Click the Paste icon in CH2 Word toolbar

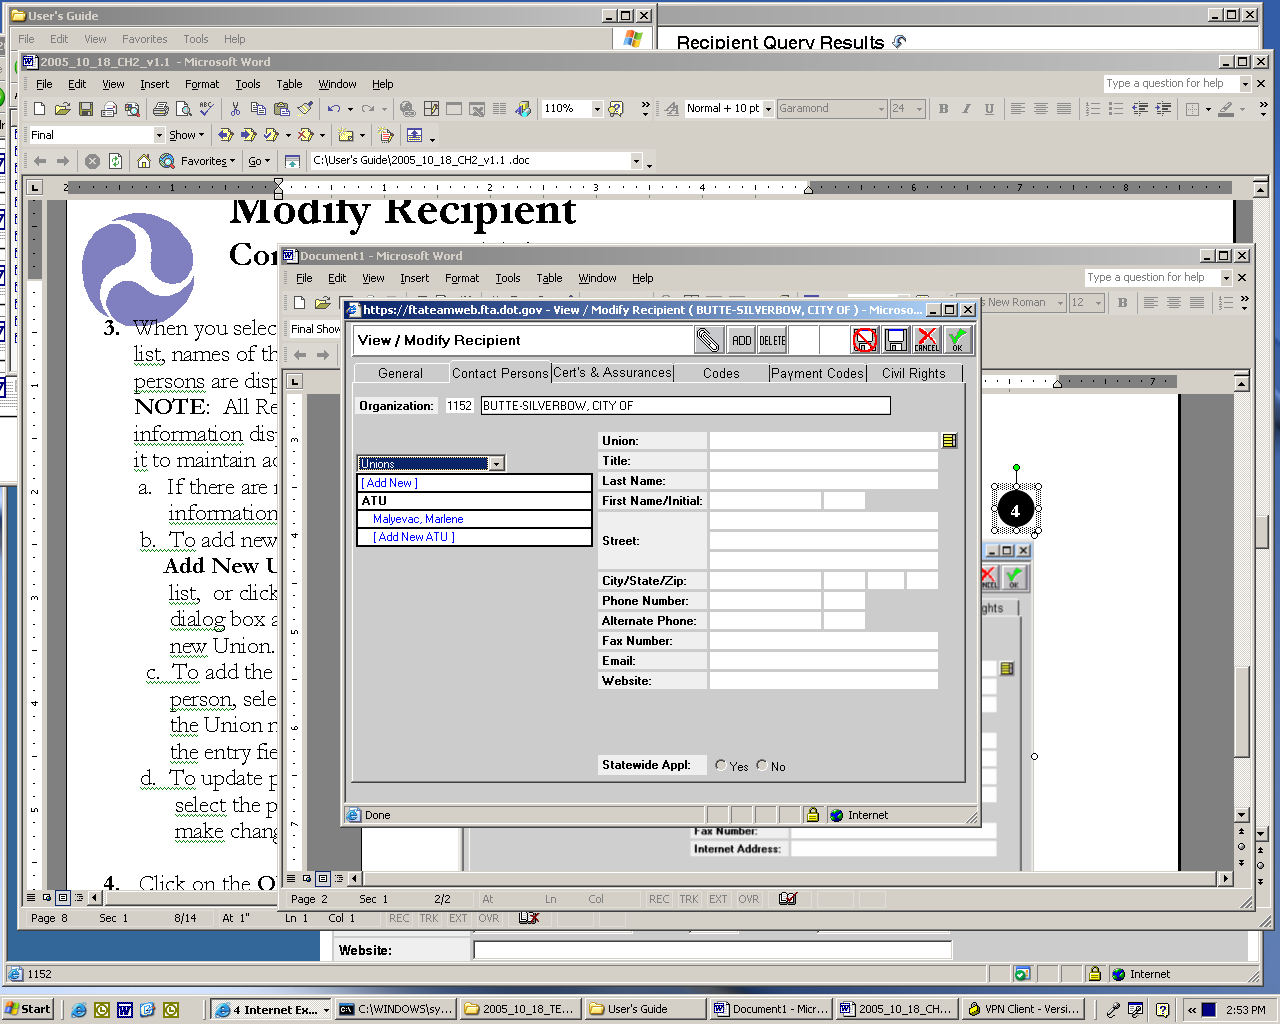(x=282, y=108)
